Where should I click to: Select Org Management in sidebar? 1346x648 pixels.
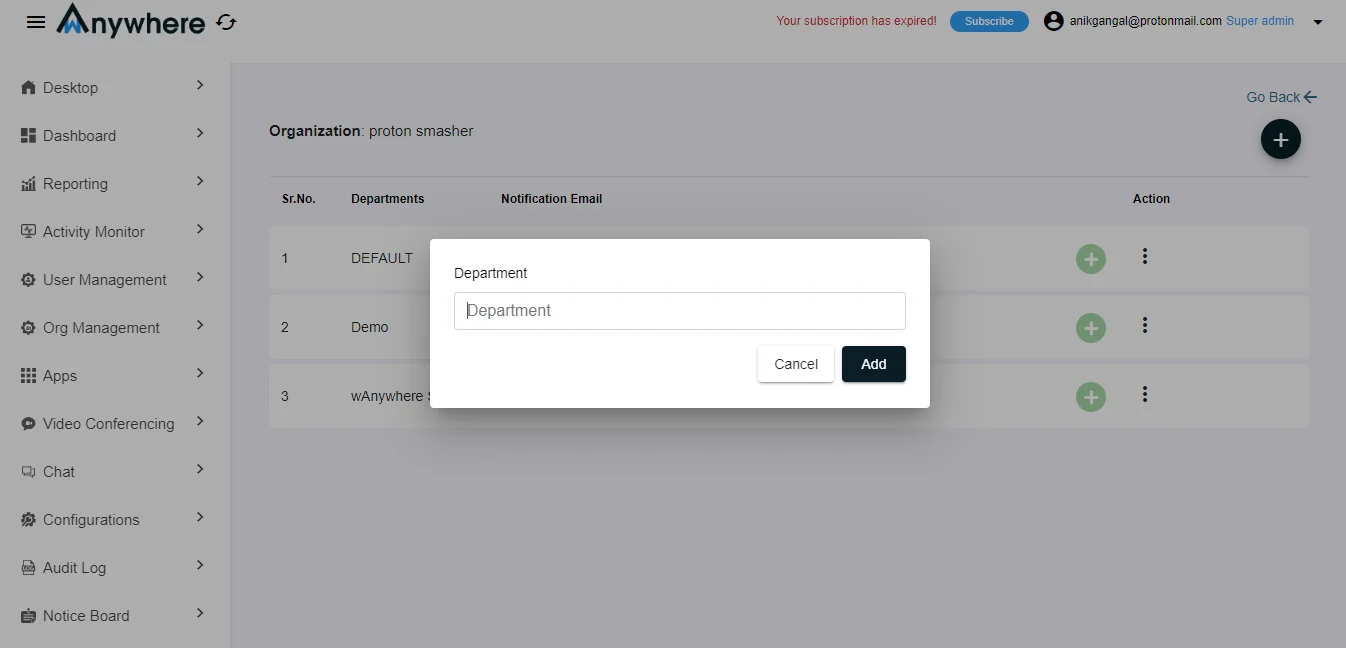tap(101, 328)
